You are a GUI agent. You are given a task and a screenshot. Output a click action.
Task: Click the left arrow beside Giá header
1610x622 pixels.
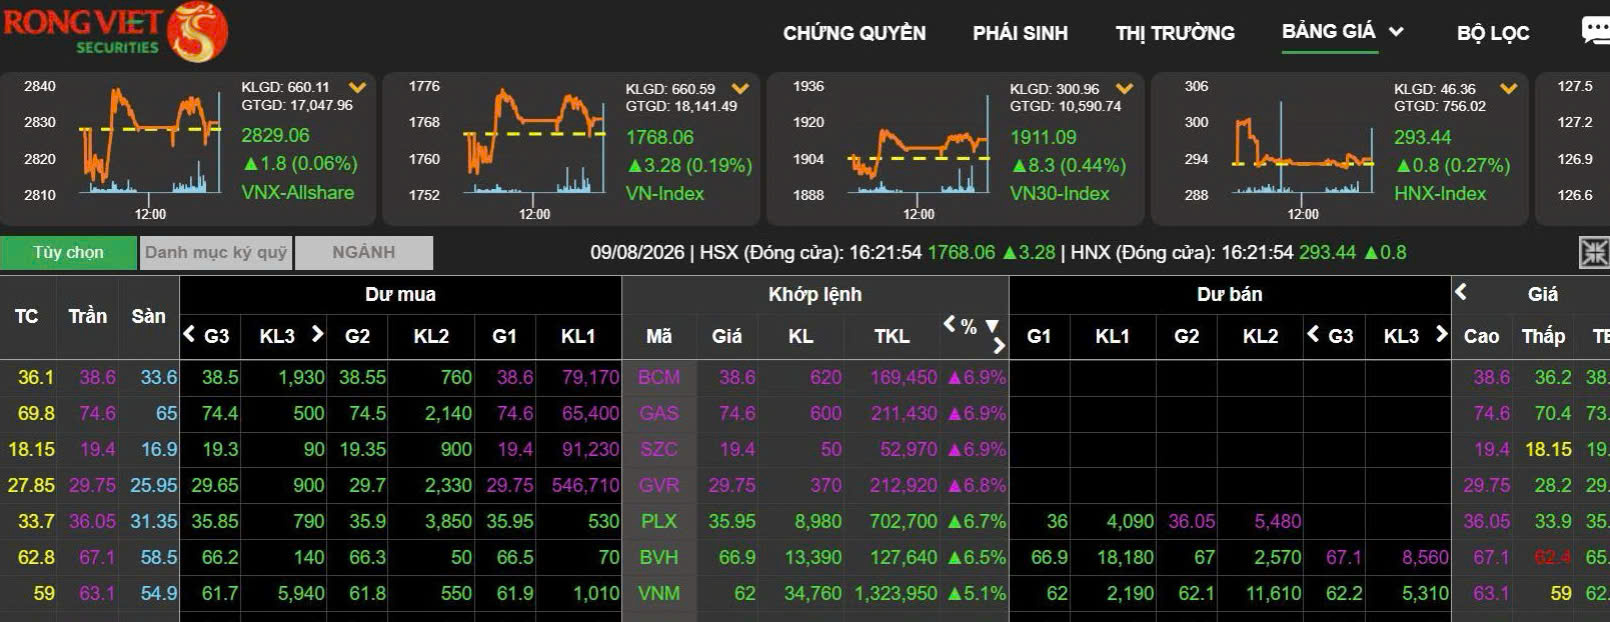click(1461, 292)
